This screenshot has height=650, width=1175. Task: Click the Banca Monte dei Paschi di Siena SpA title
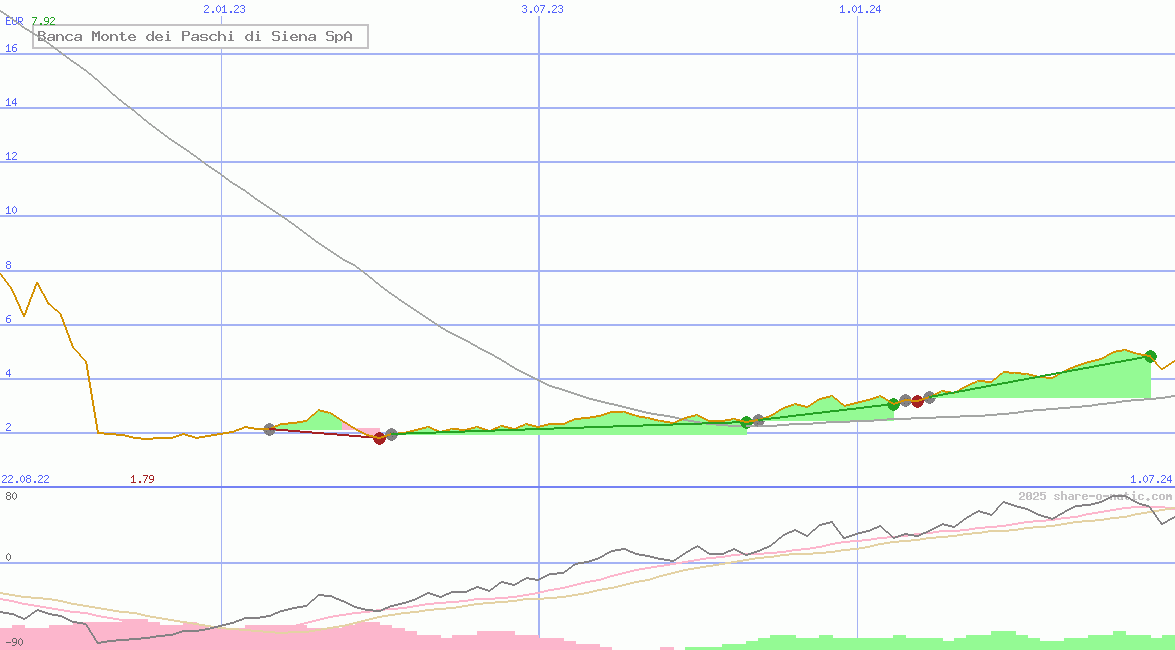point(200,36)
